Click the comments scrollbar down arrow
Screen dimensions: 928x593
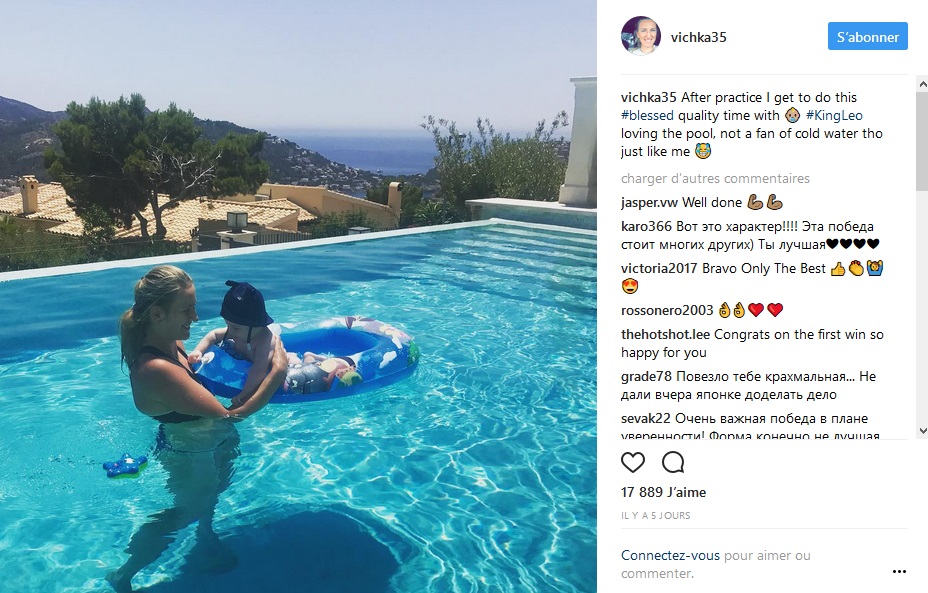click(x=922, y=431)
